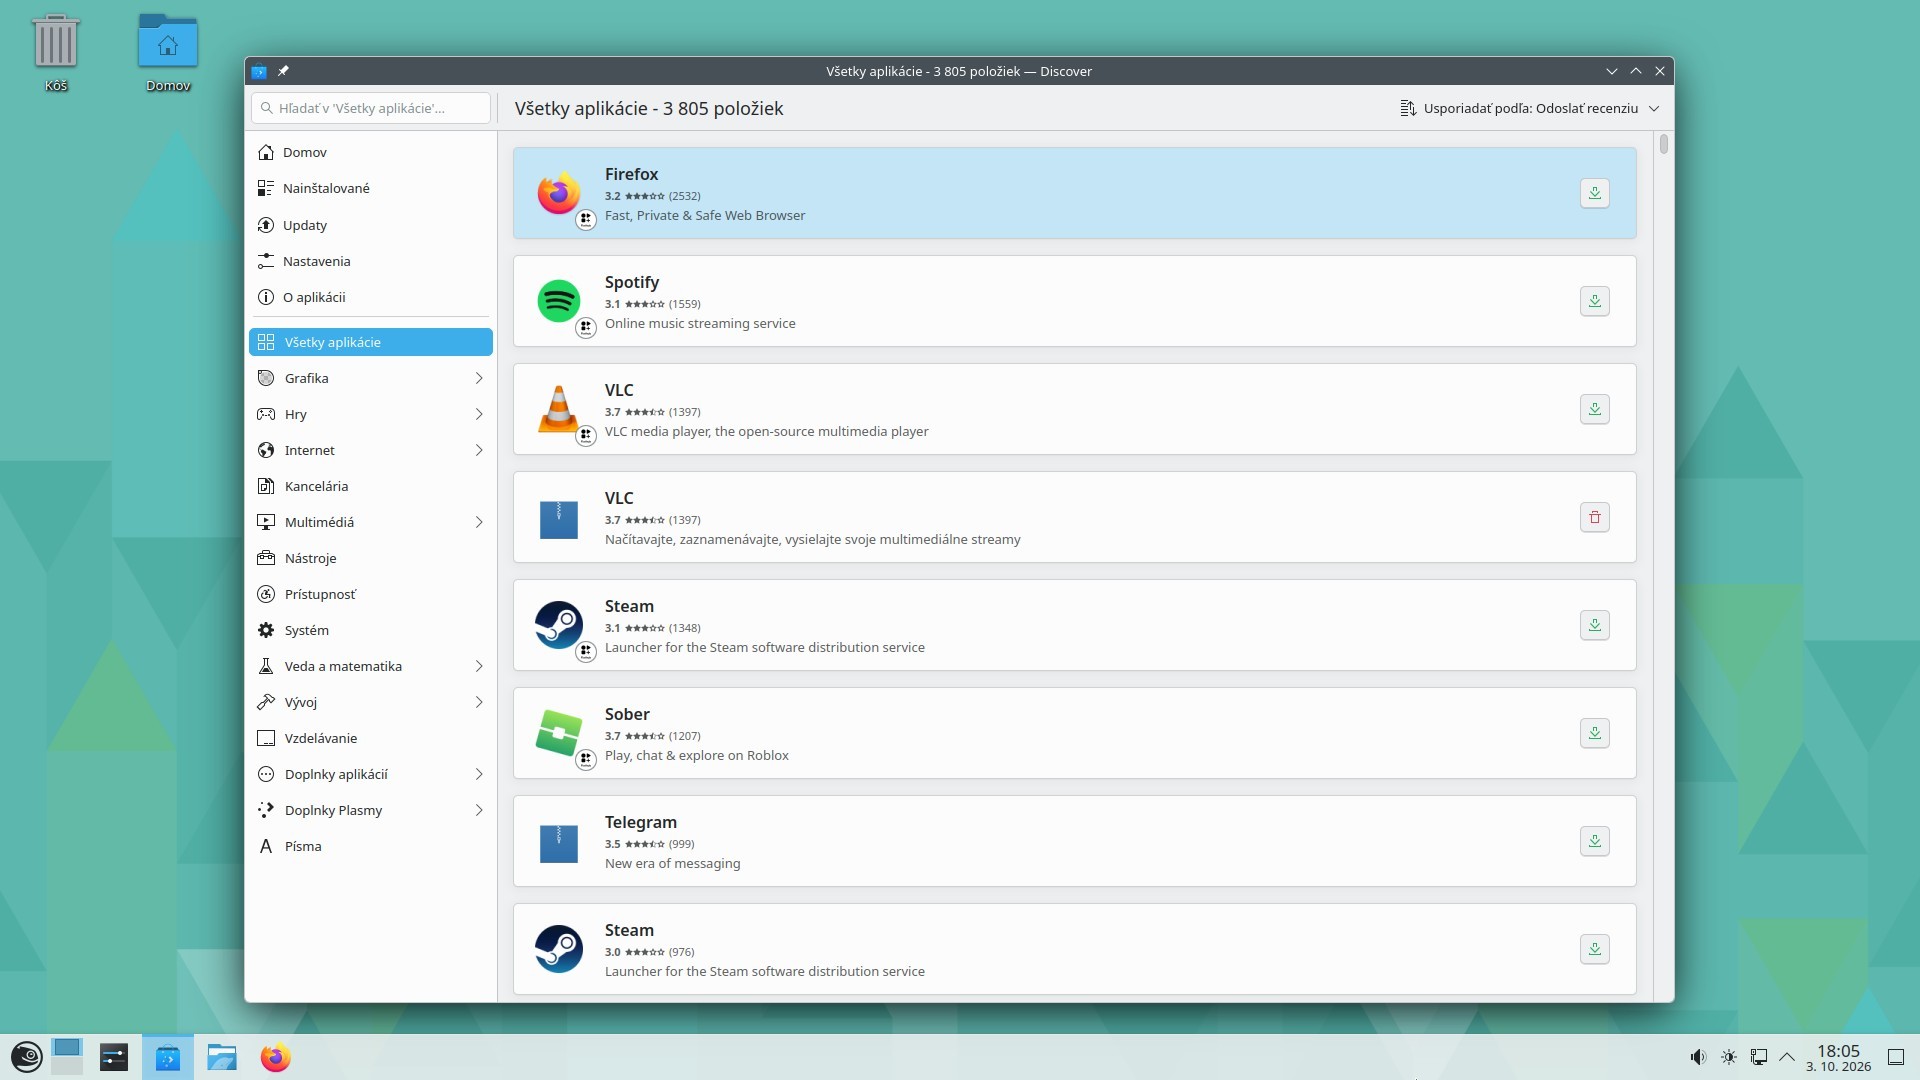Viewport: 1920px width, 1080px height.
Task: Install Sober using its download icon
Action: [x=1594, y=733]
